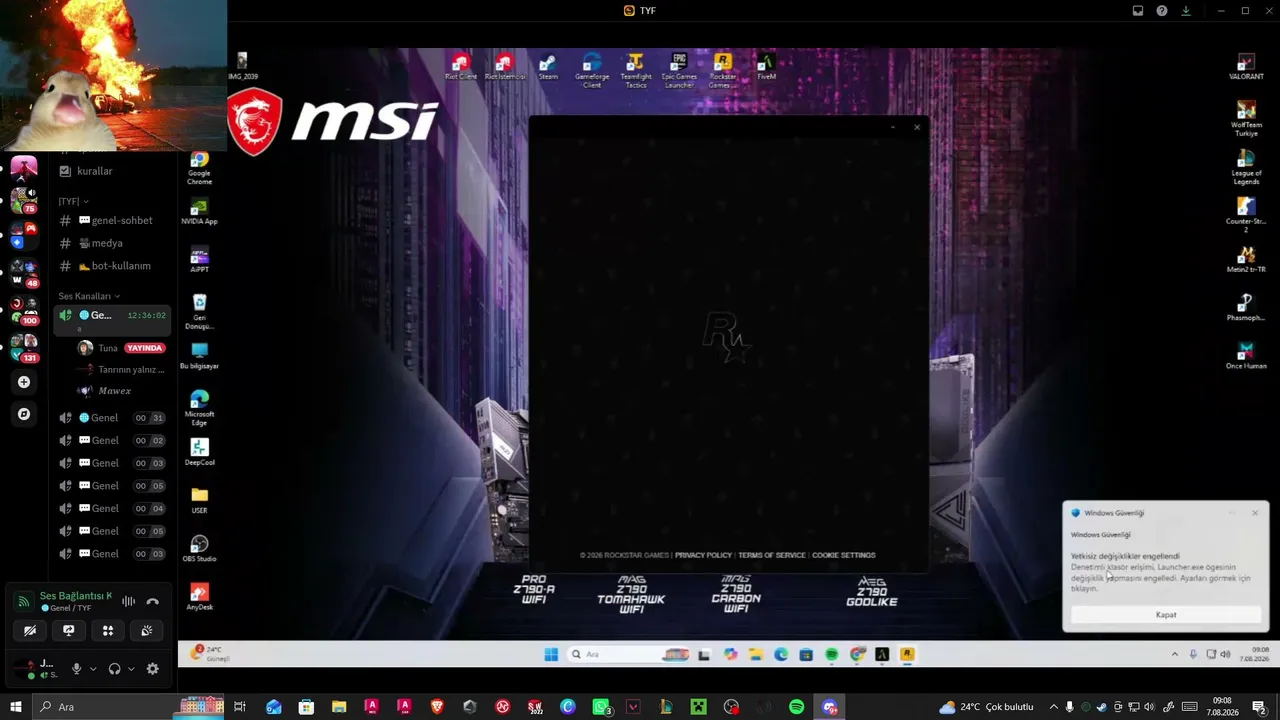Image resolution: width=1280 pixels, height=720 pixels.
Task: Click Mawex in the voice channel
Action: pos(120,391)
